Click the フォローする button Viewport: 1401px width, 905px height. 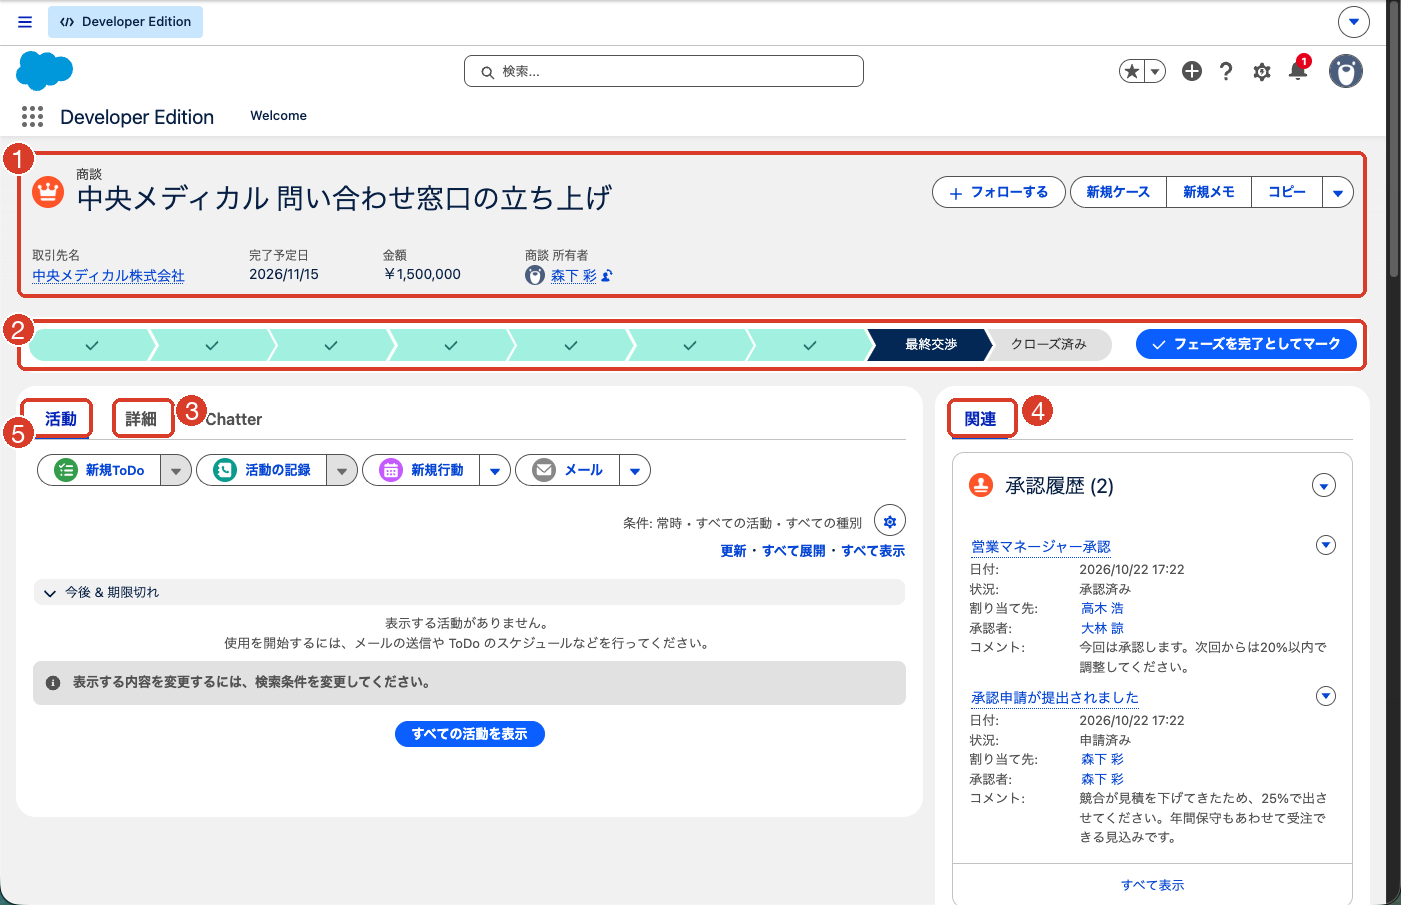click(999, 192)
